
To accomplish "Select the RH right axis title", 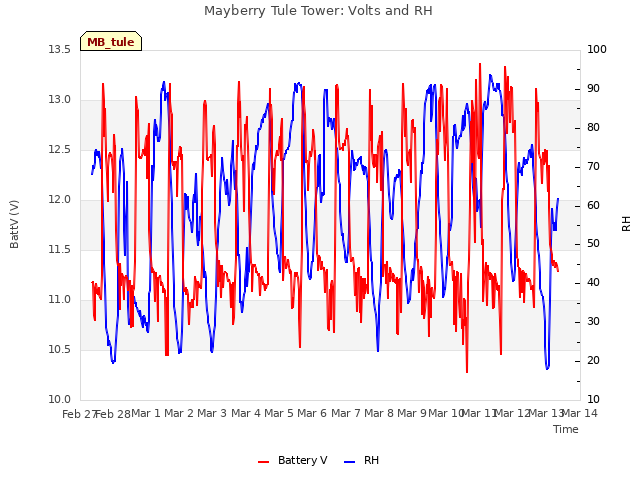I will [x=626, y=224].
